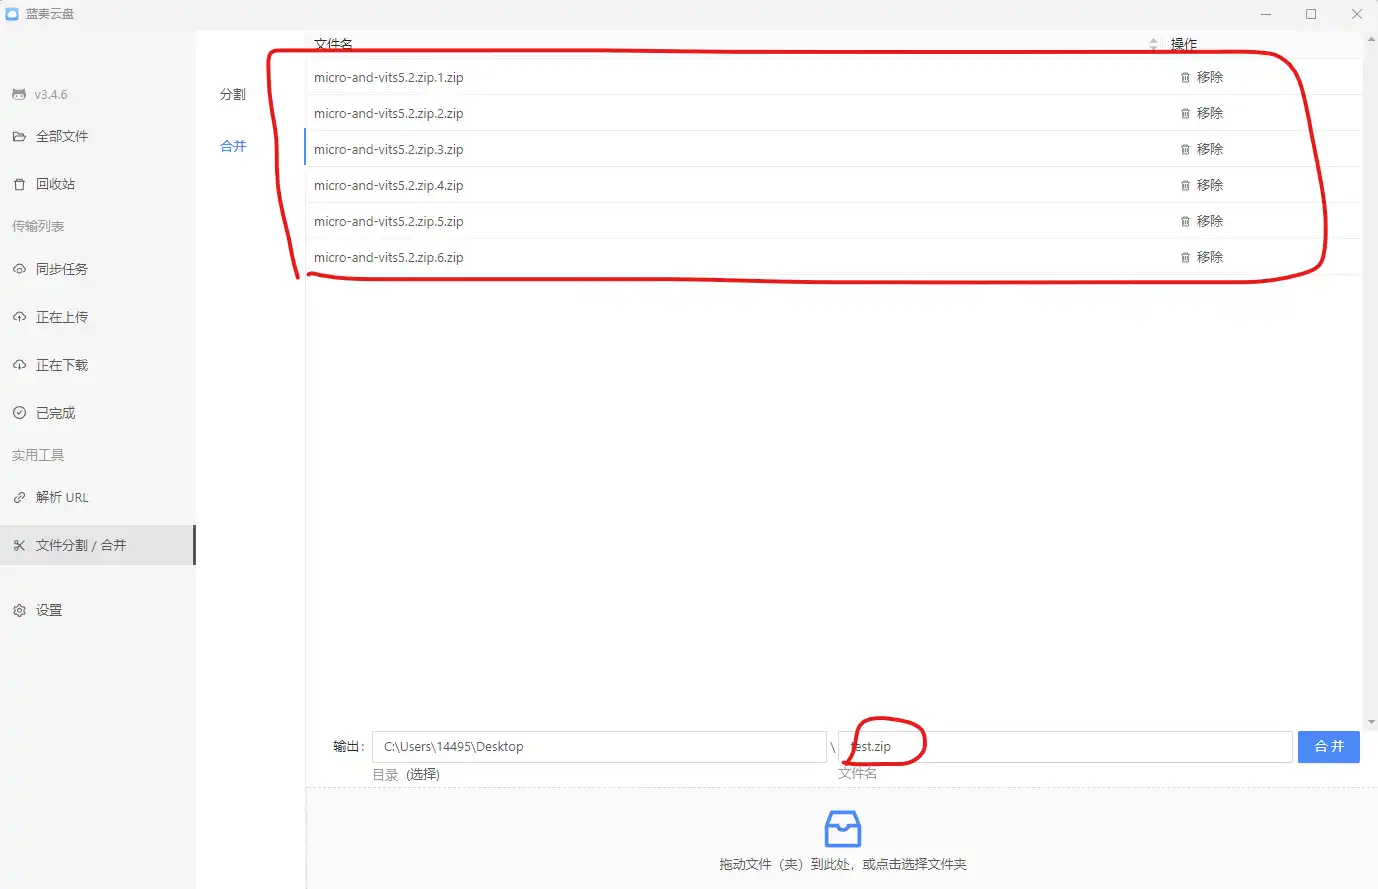
Task: Switch to the 分割 tab
Action: tap(233, 94)
